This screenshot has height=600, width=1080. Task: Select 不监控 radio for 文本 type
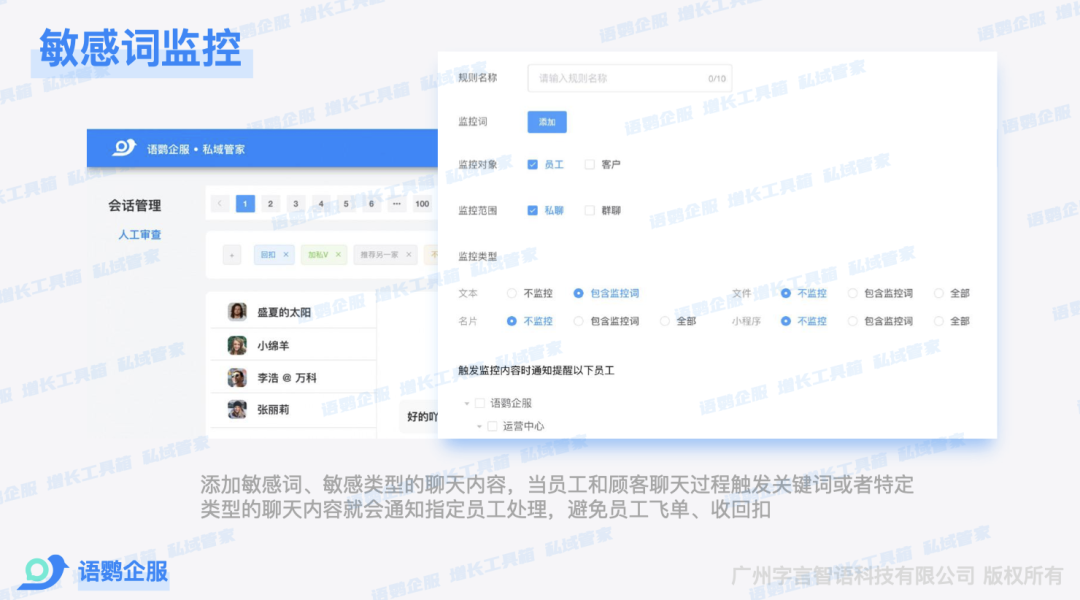512,294
